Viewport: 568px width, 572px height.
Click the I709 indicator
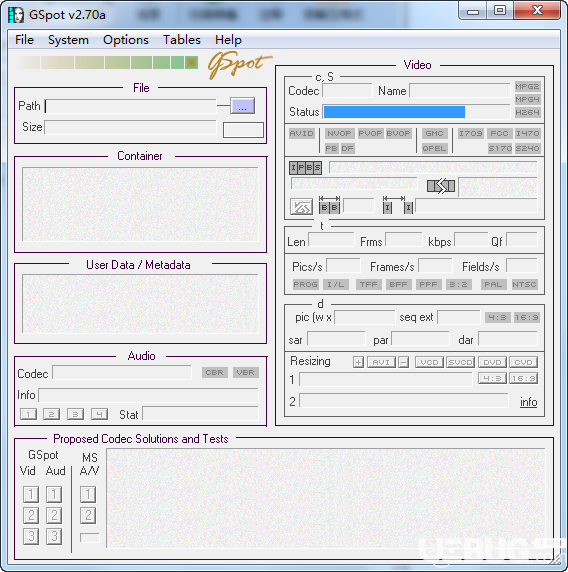tap(471, 134)
